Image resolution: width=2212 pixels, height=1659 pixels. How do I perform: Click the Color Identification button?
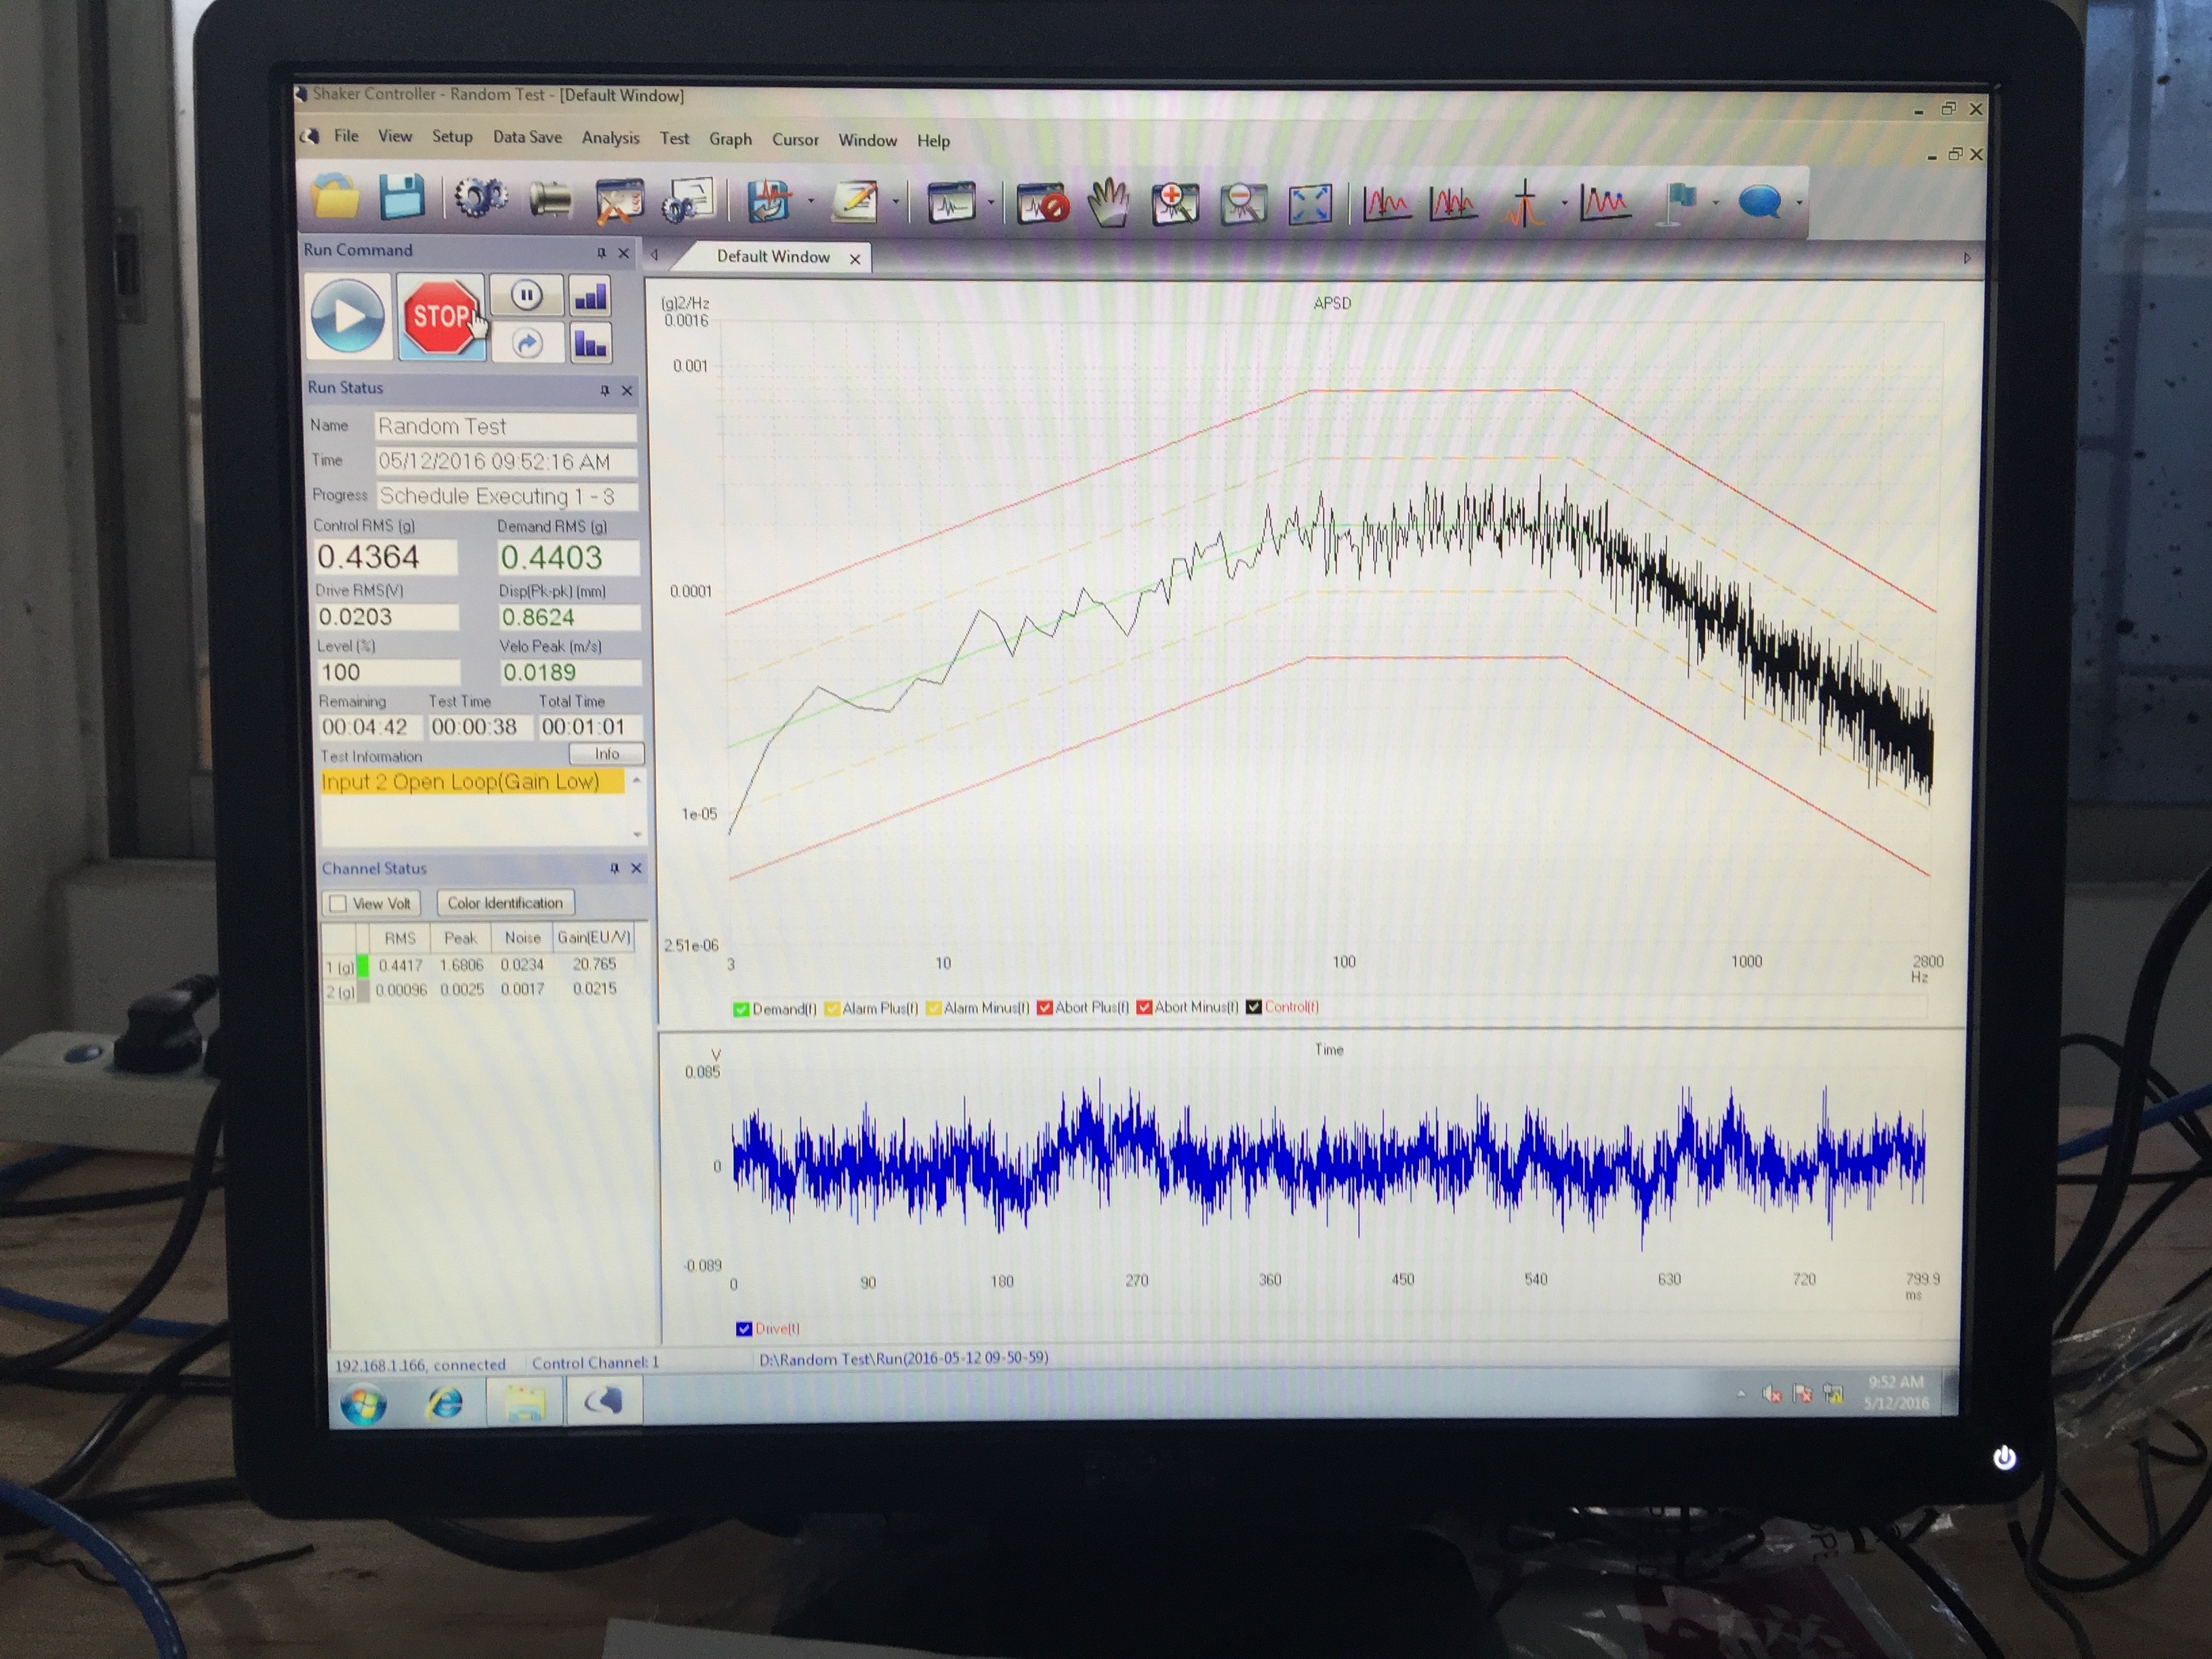(x=505, y=903)
